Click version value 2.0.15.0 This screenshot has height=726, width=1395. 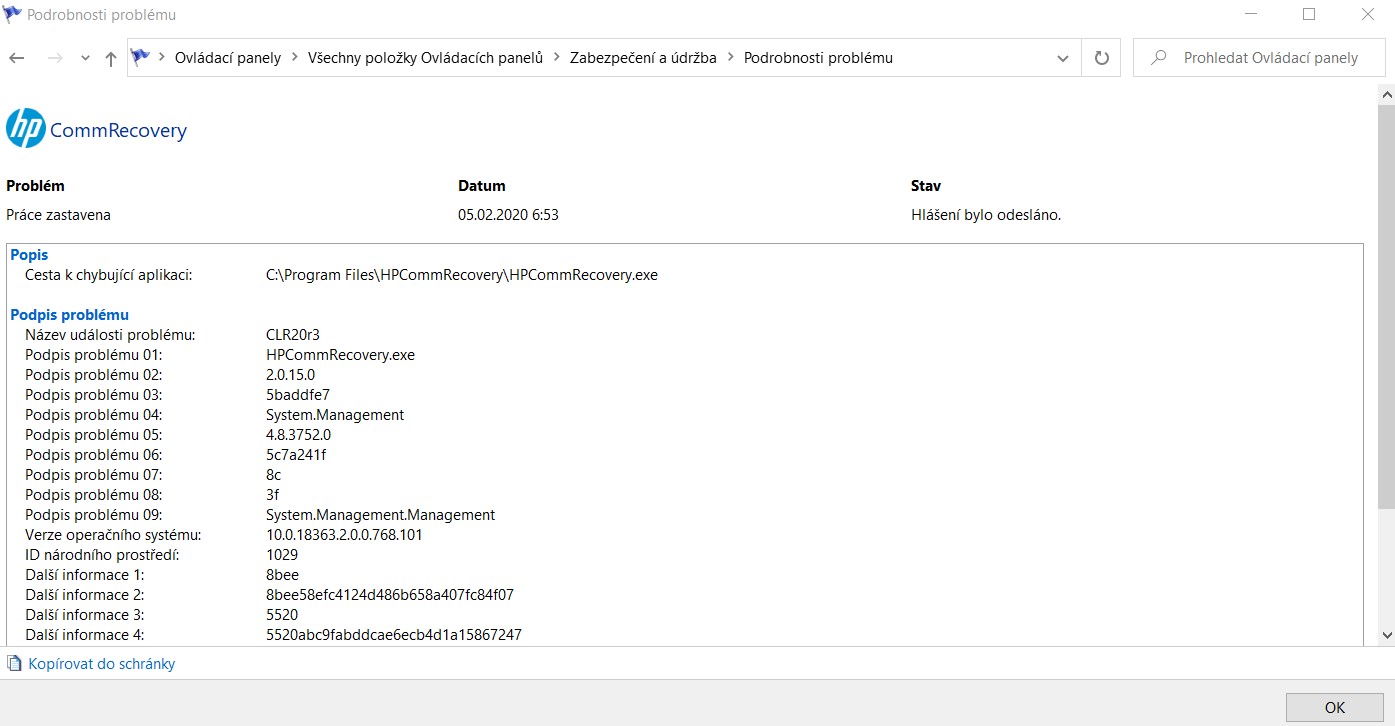pos(290,375)
